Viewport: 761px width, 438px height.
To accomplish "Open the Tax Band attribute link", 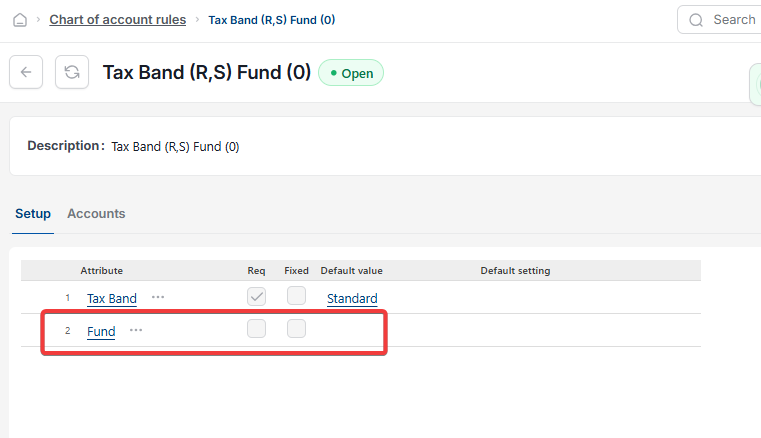I will (112, 299).
